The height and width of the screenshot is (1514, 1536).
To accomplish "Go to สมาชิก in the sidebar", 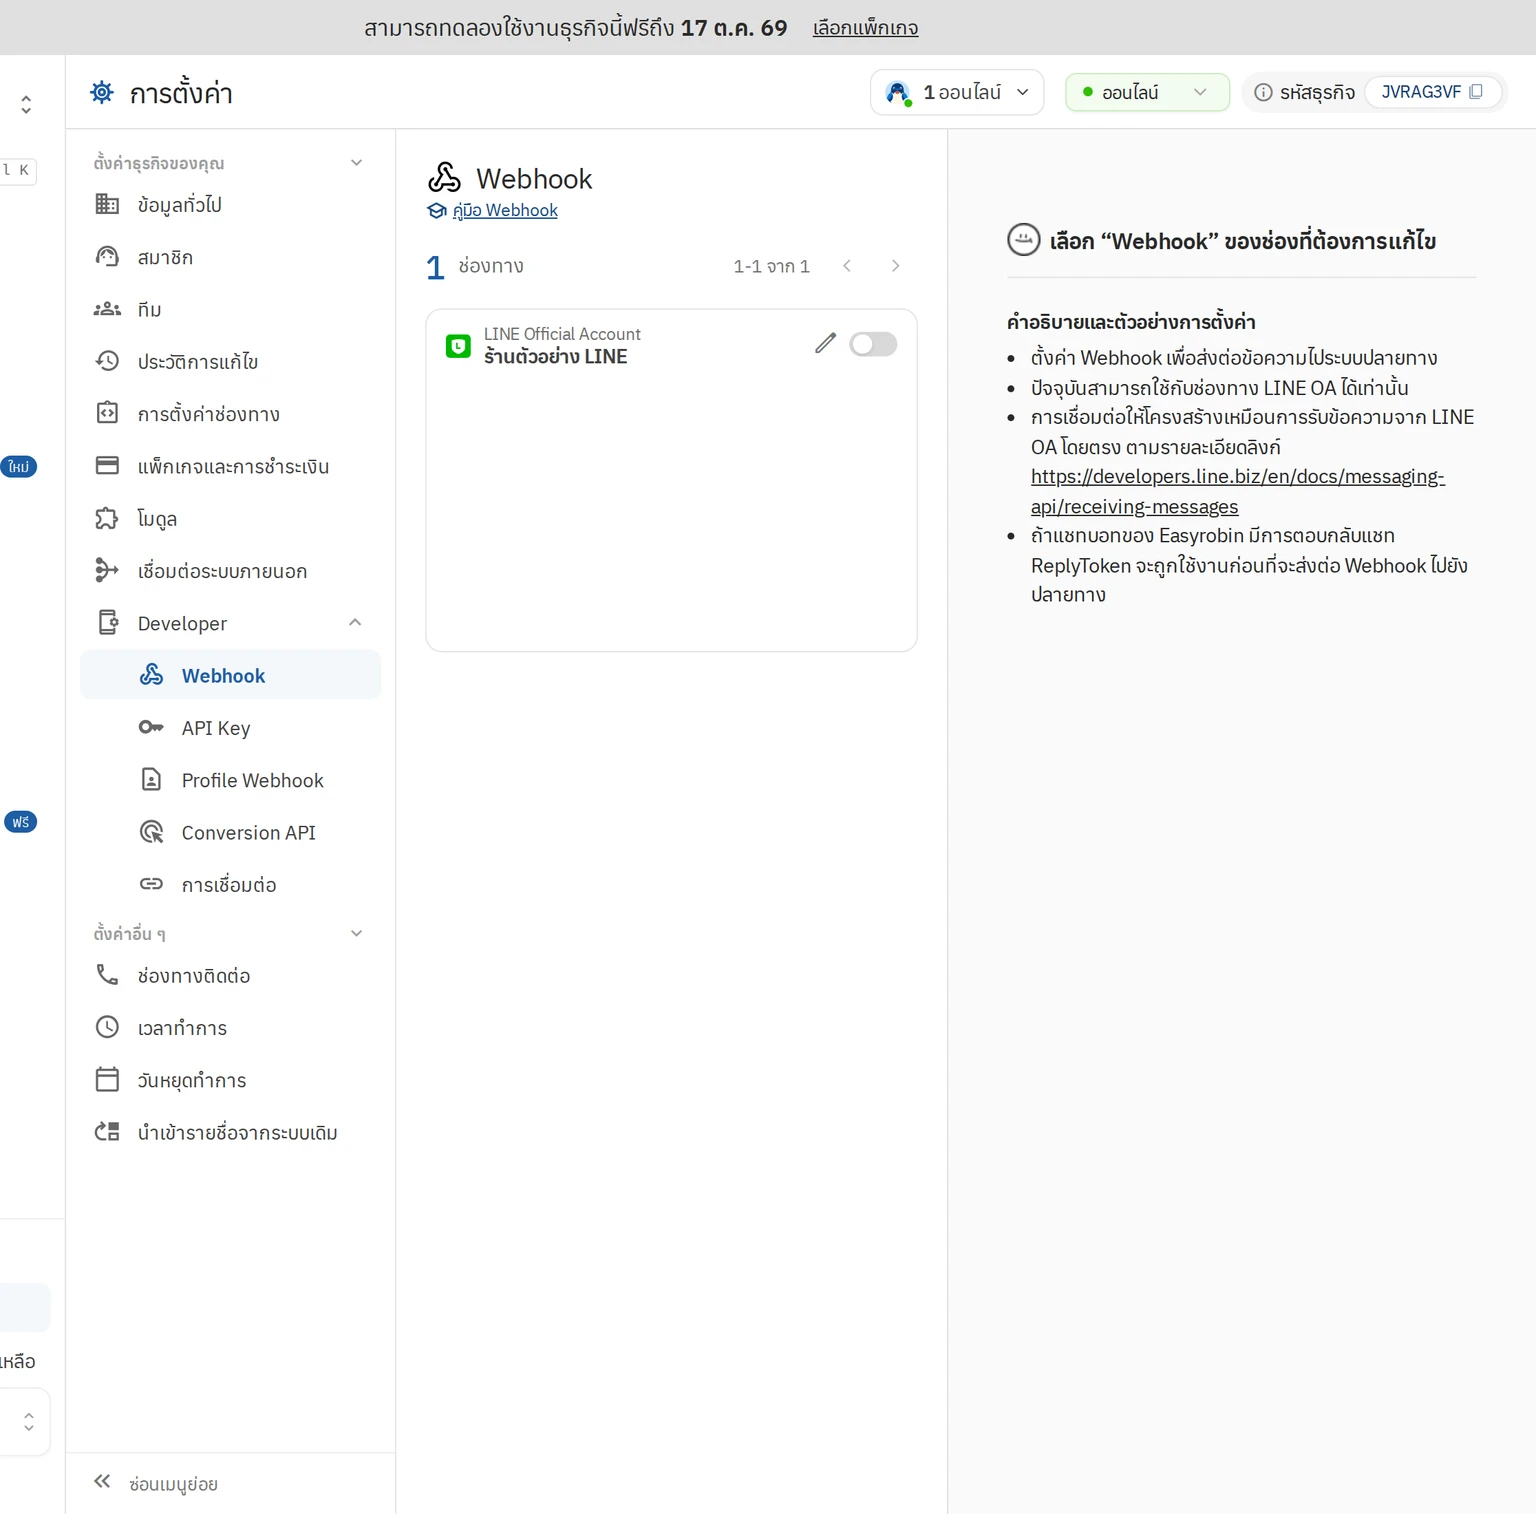I will click(230, 257).
